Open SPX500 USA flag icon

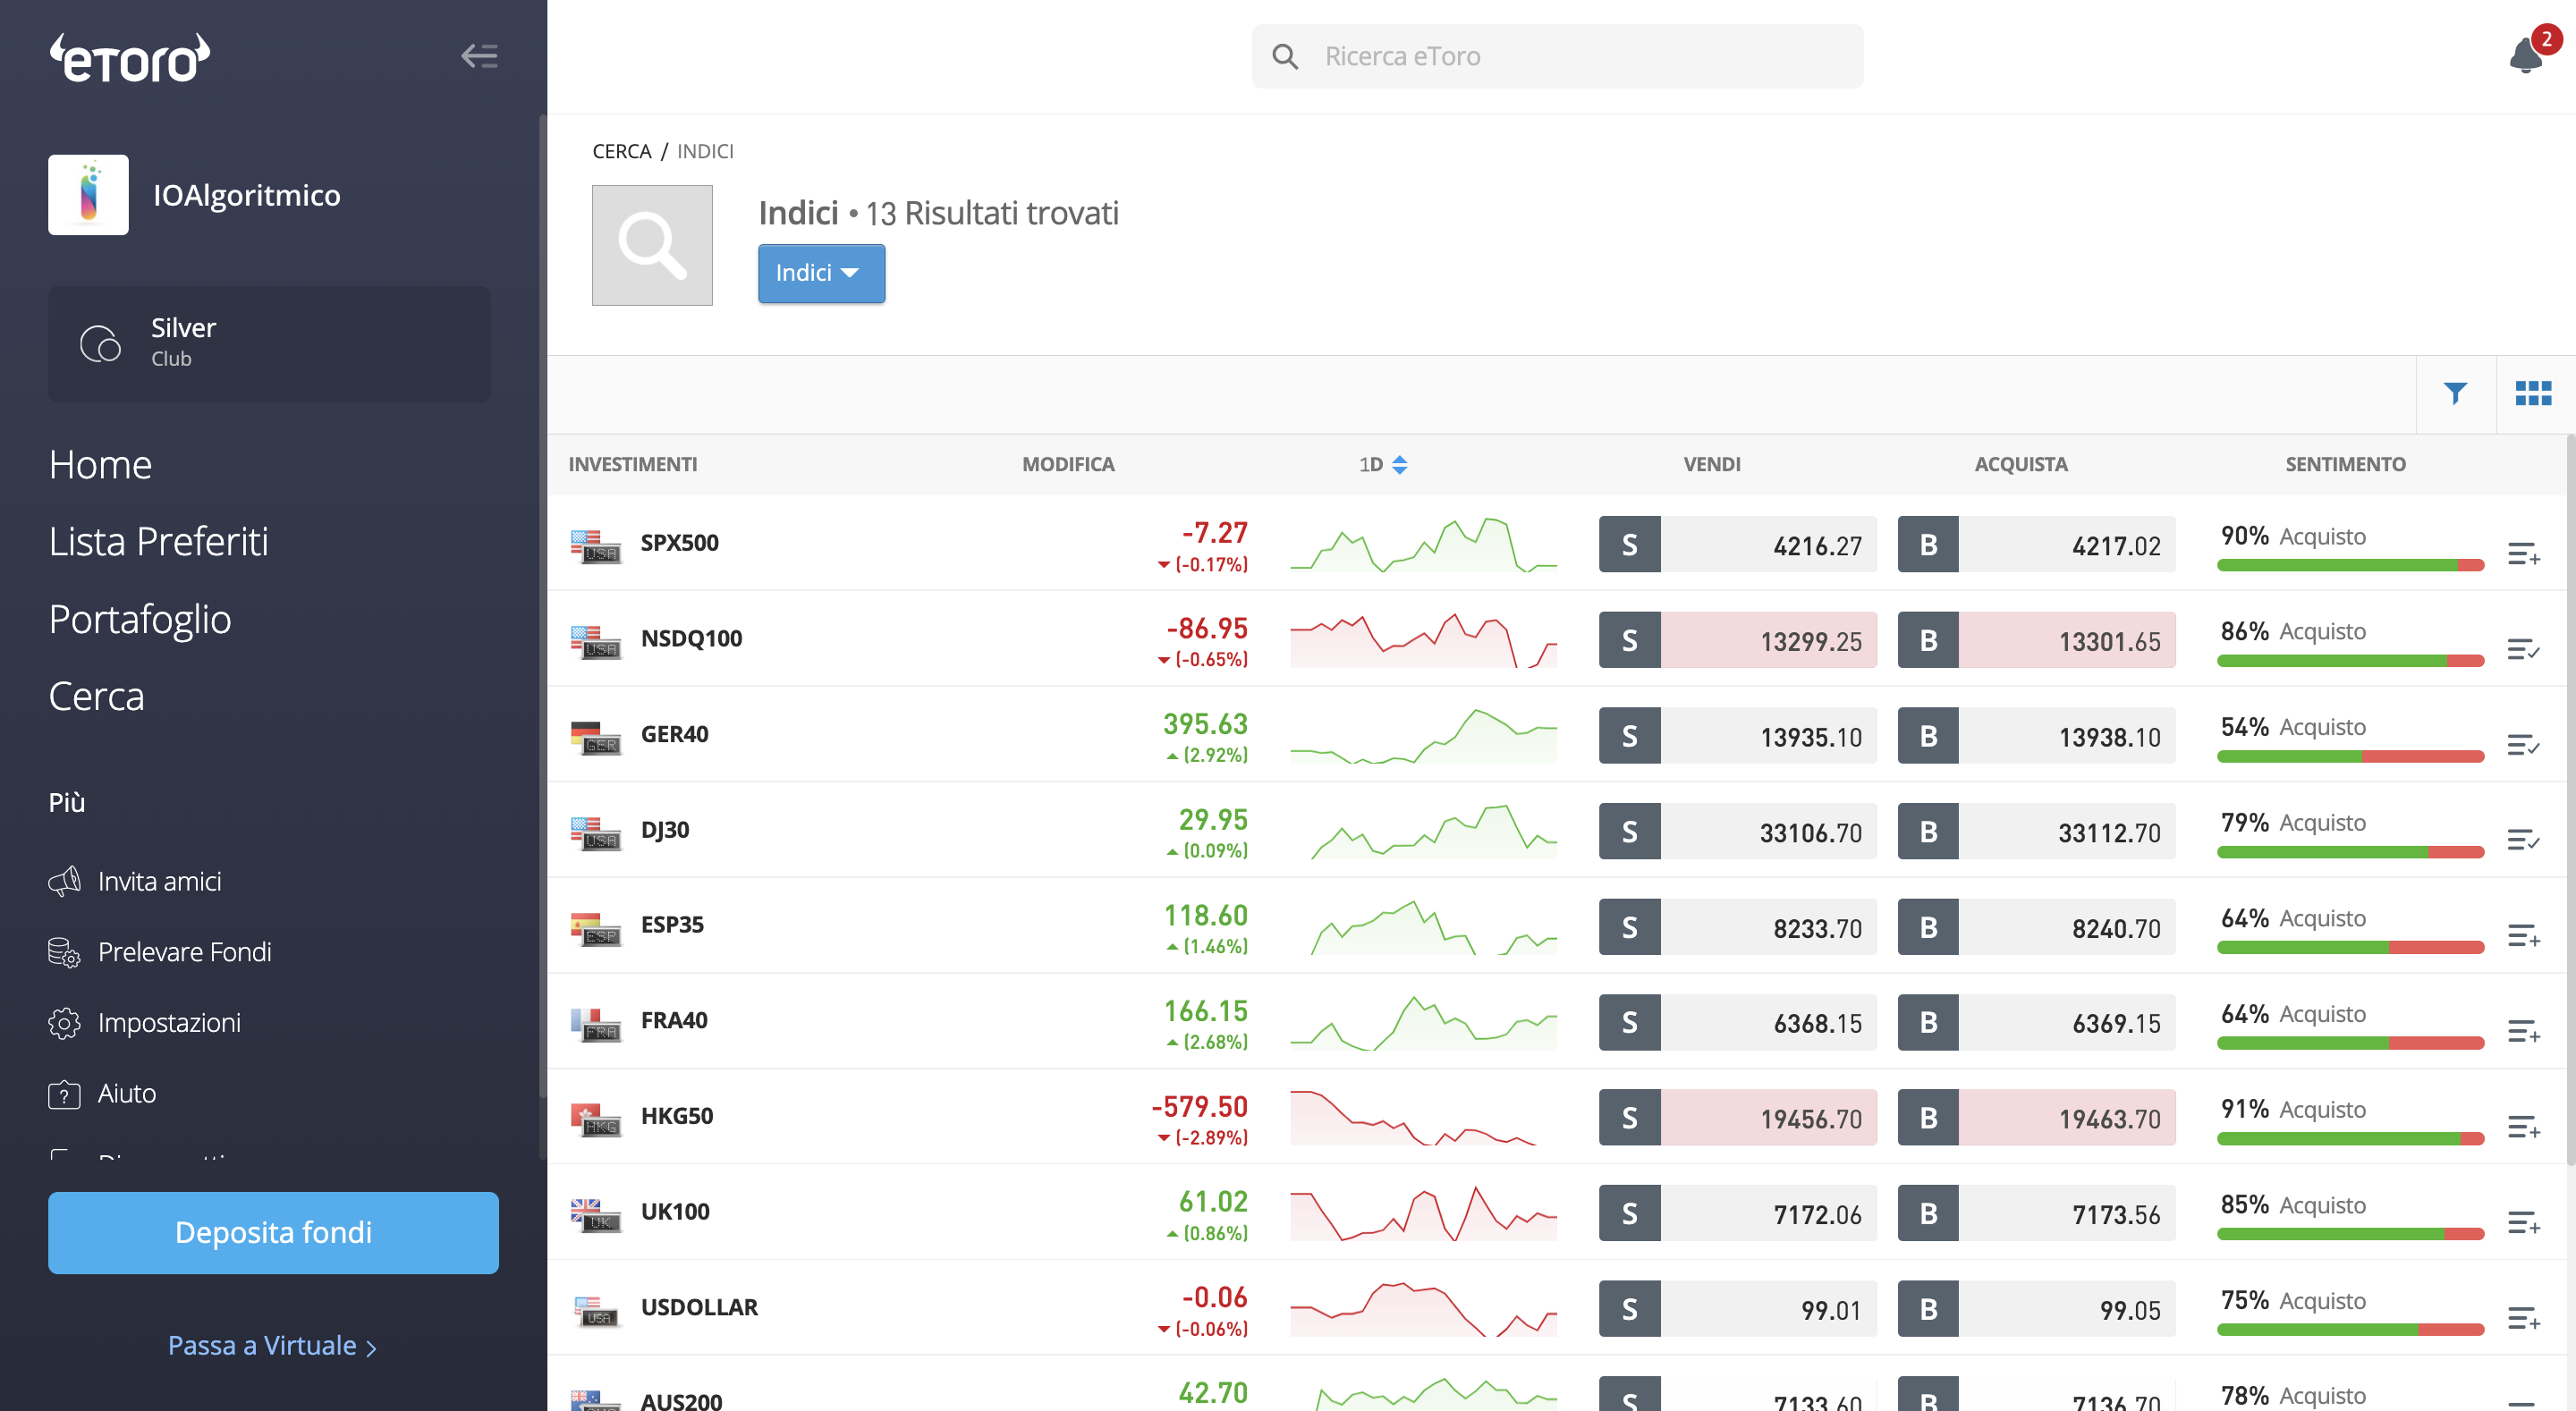[596, 546]
